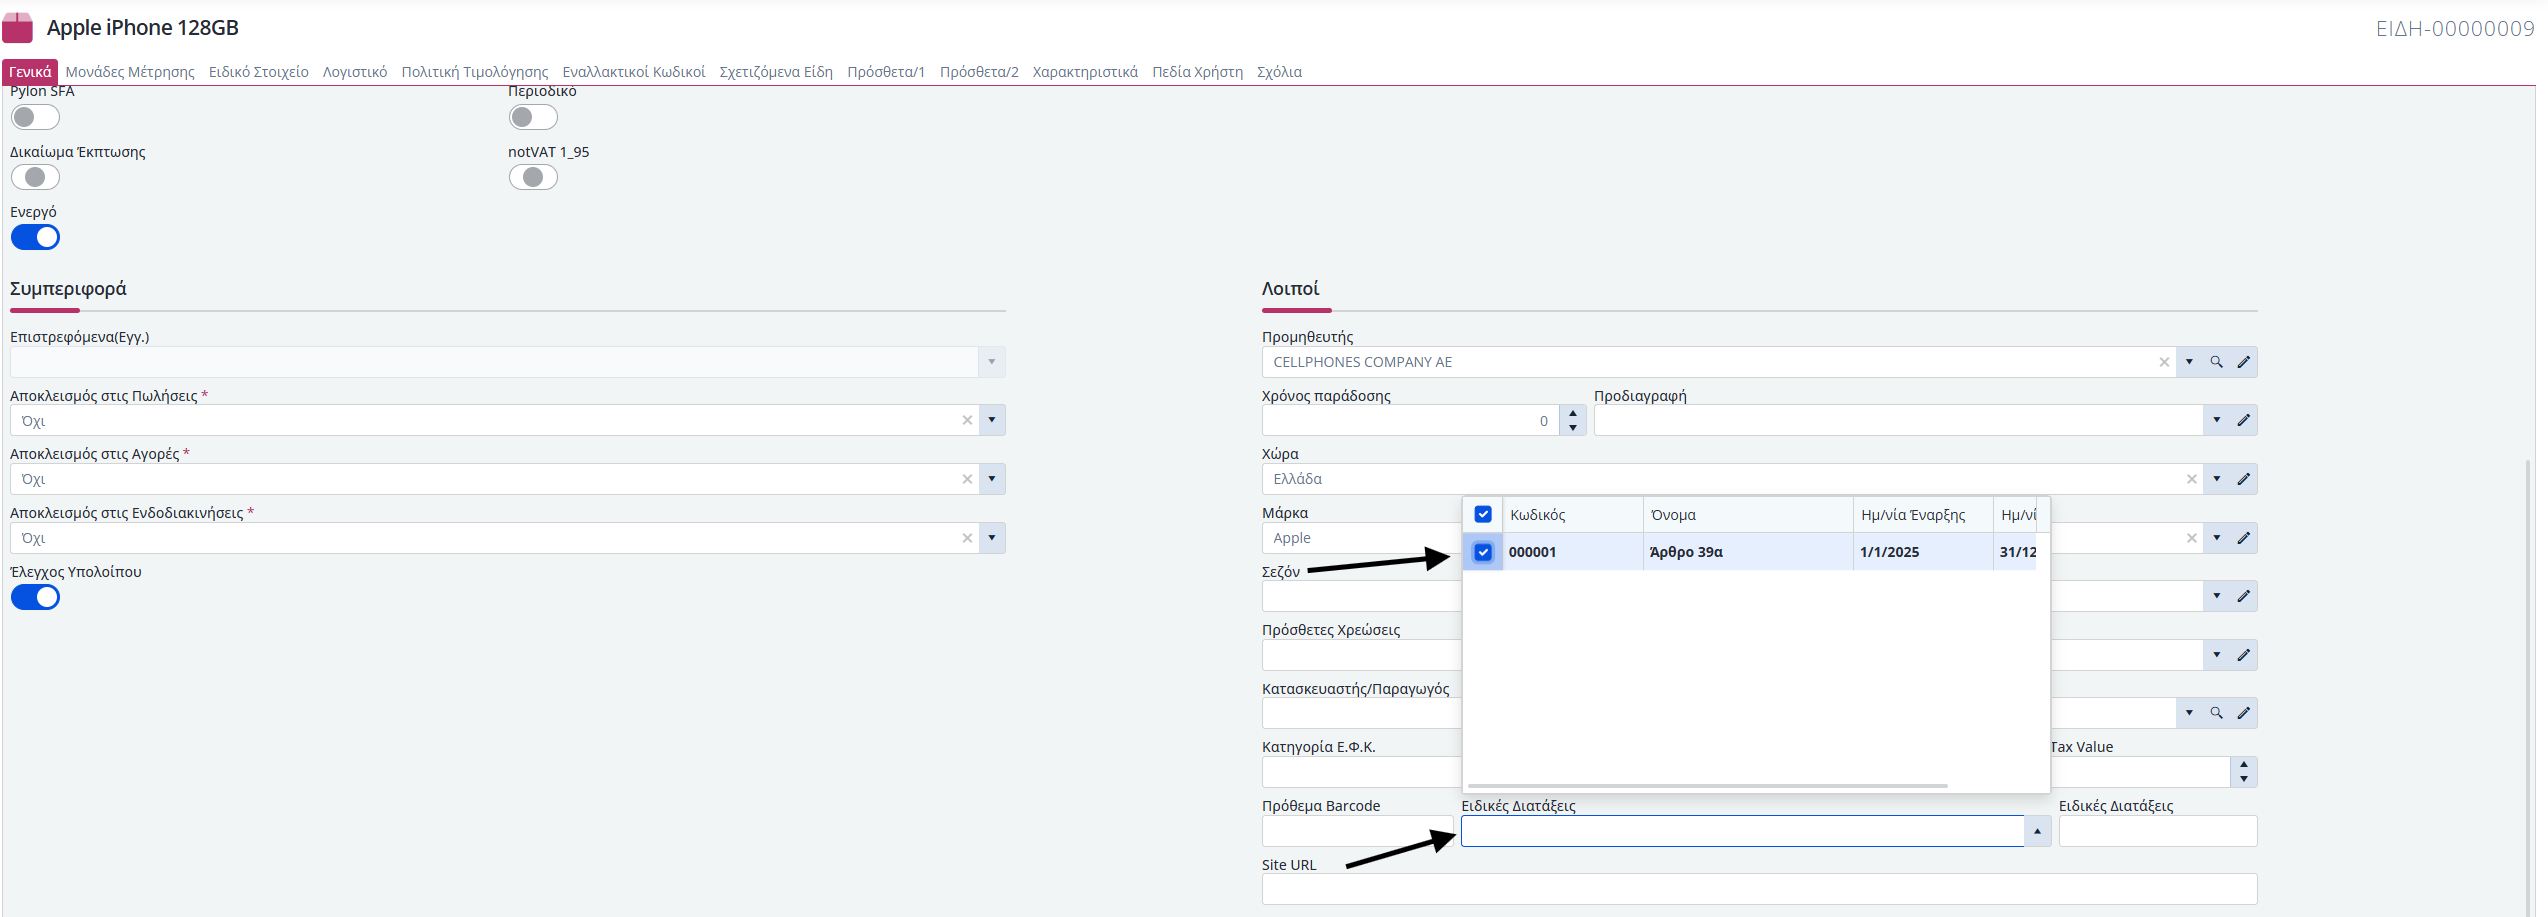Toggle the Pylon SFA switch

(35, 117)
